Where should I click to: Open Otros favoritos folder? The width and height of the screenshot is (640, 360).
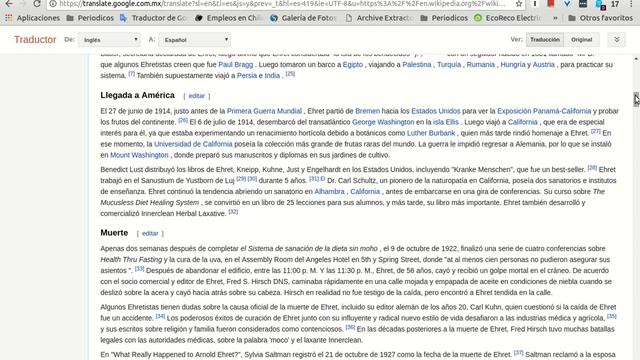(600, 18)
